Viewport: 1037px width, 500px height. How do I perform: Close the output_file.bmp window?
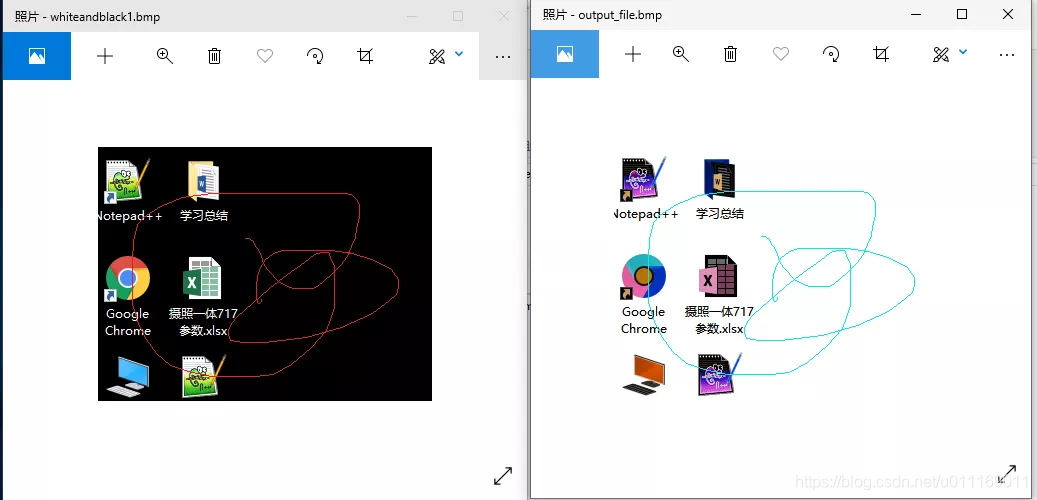point(1007,15)
